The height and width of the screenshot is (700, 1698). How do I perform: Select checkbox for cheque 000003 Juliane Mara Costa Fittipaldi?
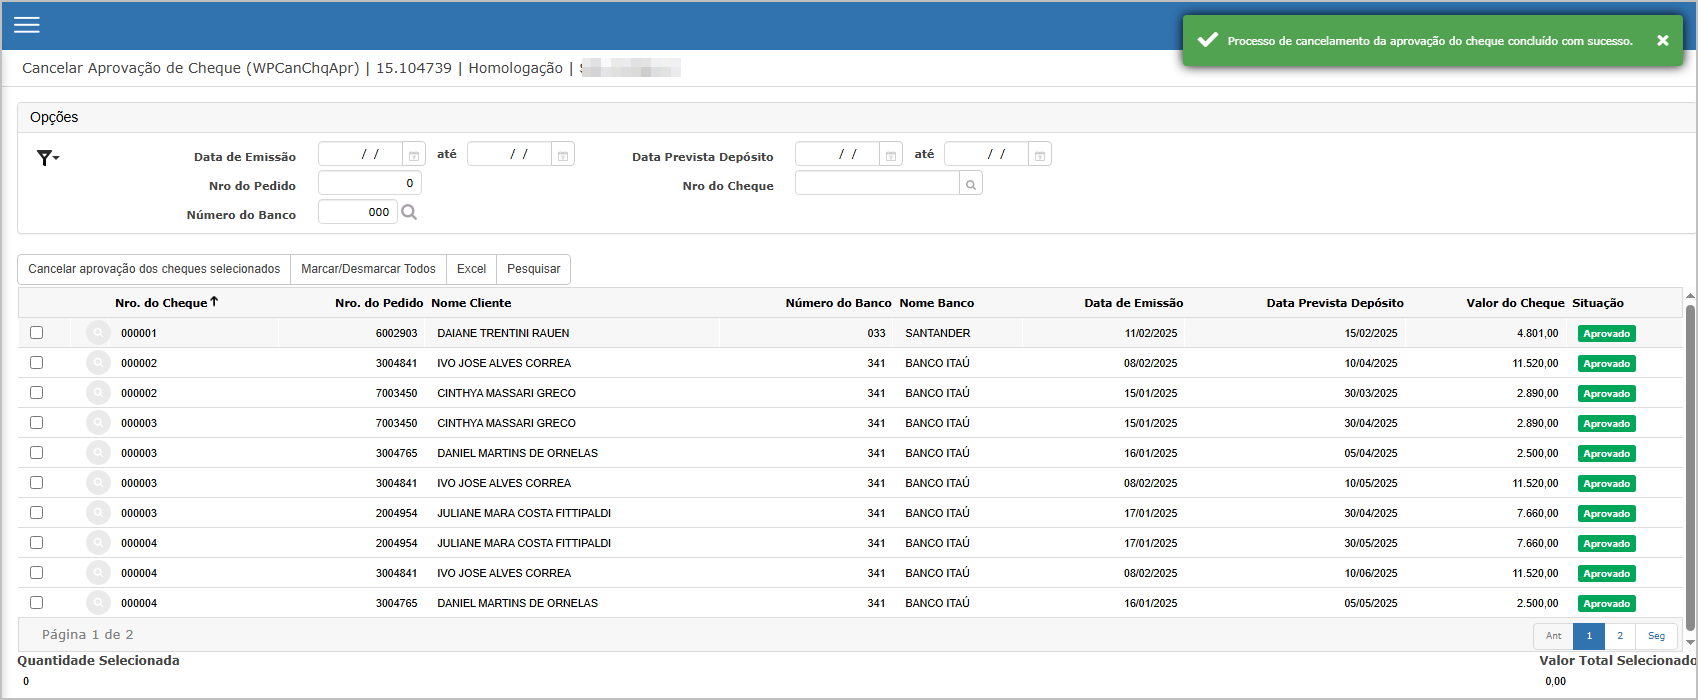tap(37, 513)
